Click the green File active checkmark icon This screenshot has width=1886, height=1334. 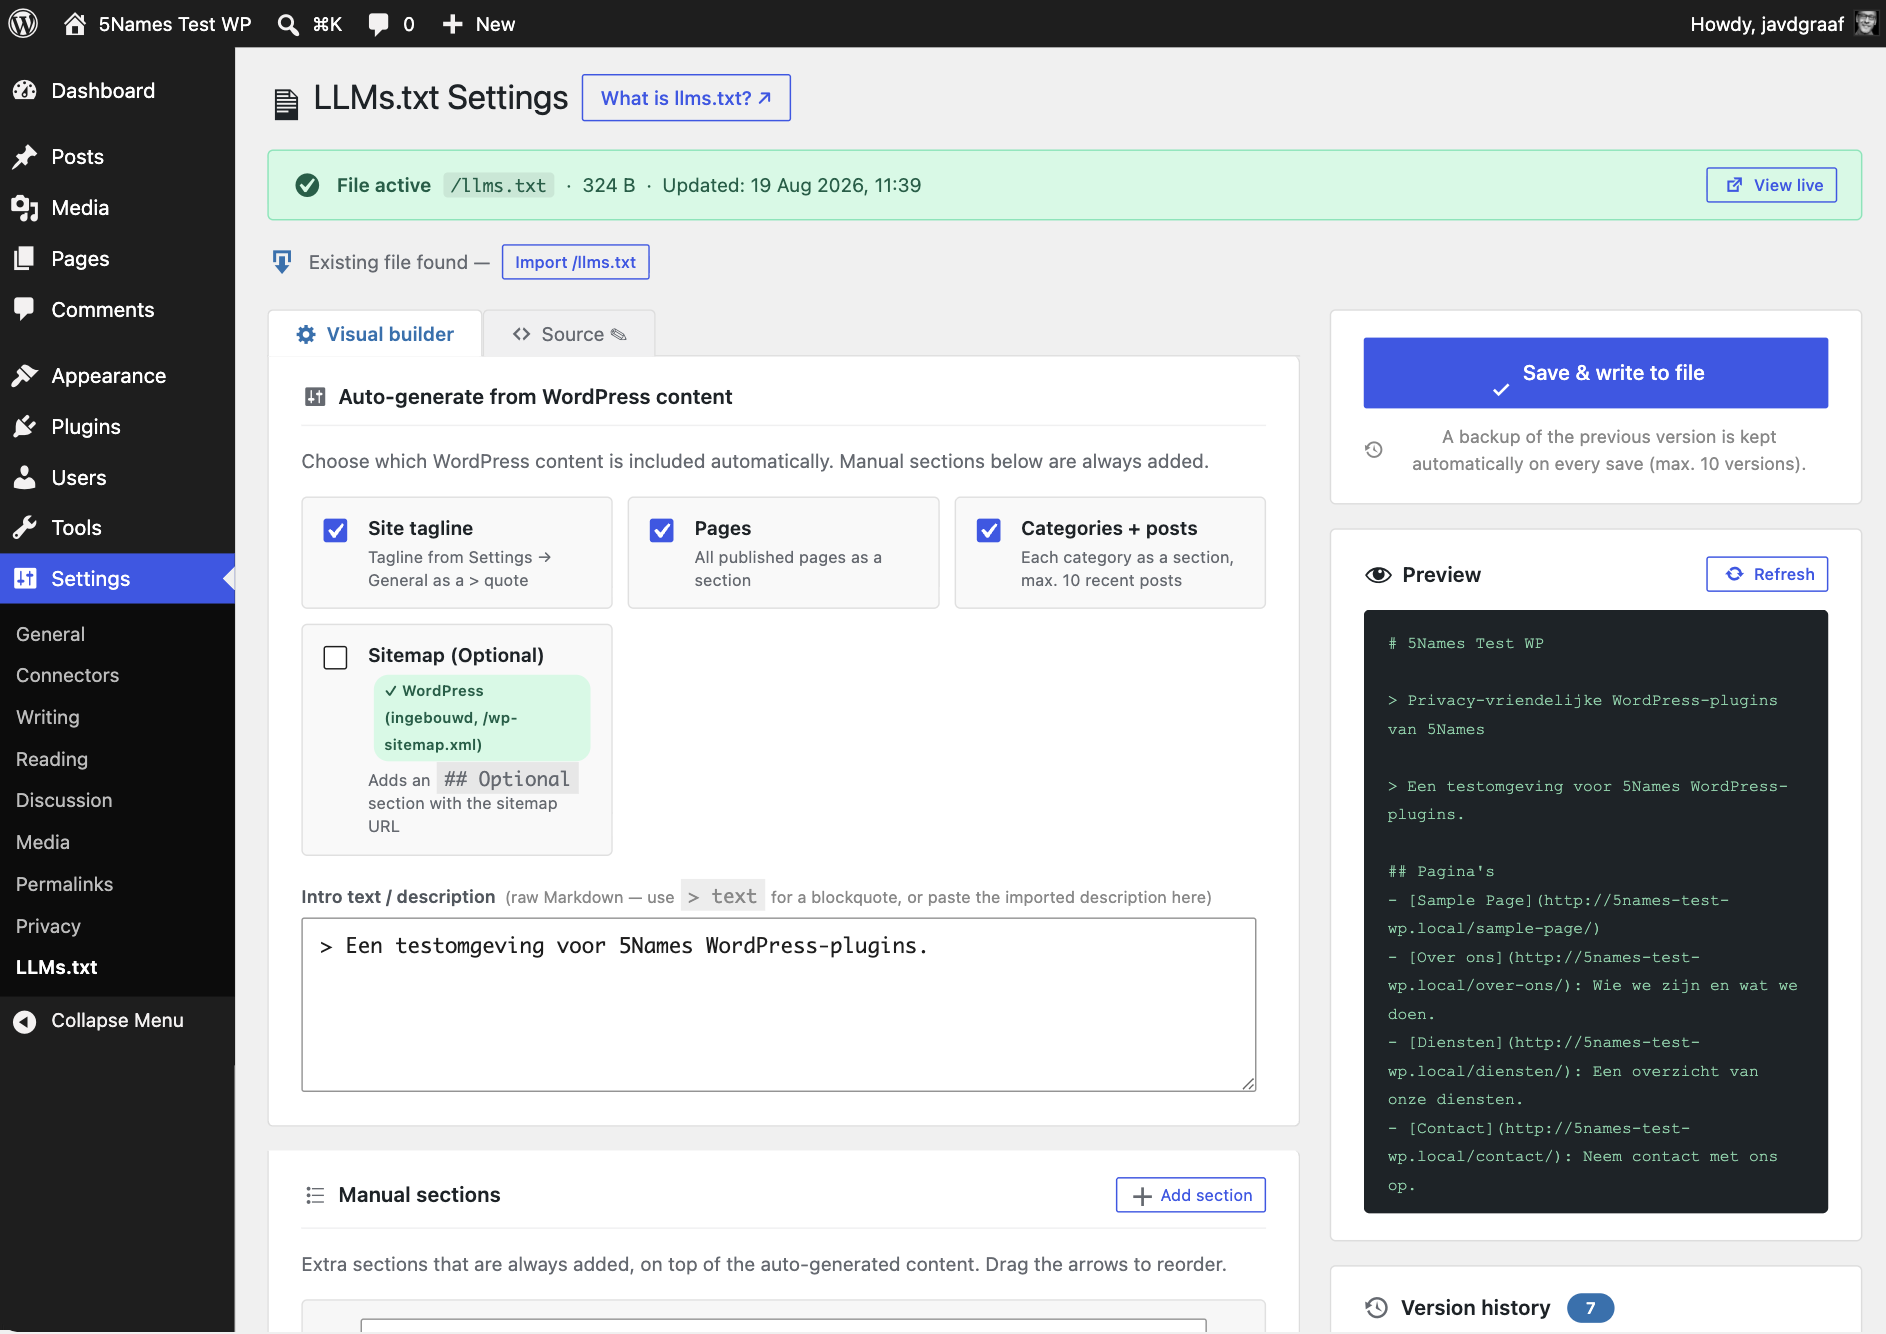pos(307,185)
